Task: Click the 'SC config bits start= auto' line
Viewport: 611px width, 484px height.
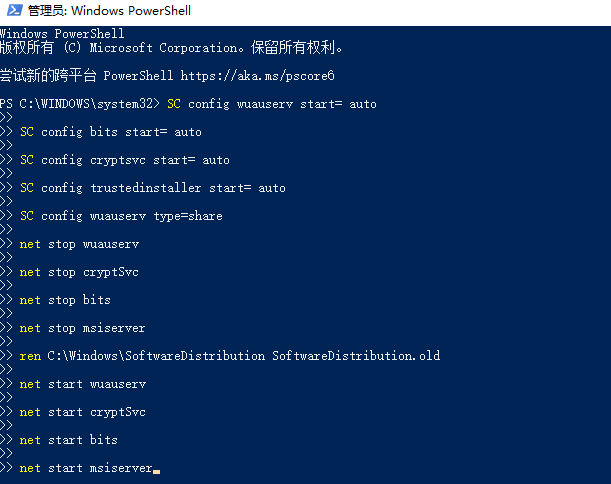Action: coord(110,132)
